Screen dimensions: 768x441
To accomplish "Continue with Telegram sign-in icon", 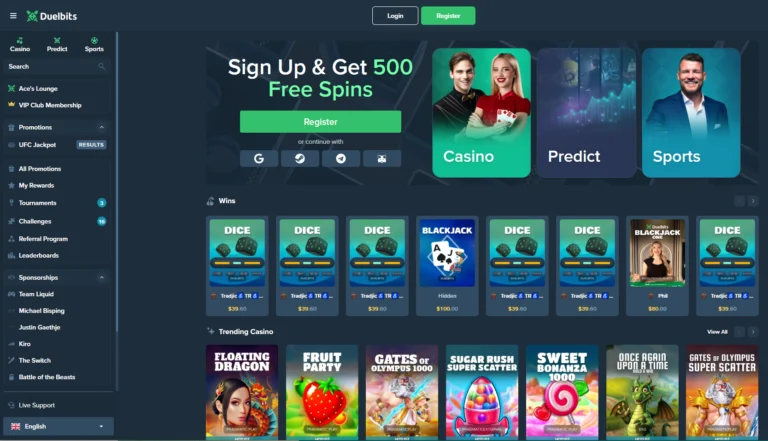I will coord(341,158).
